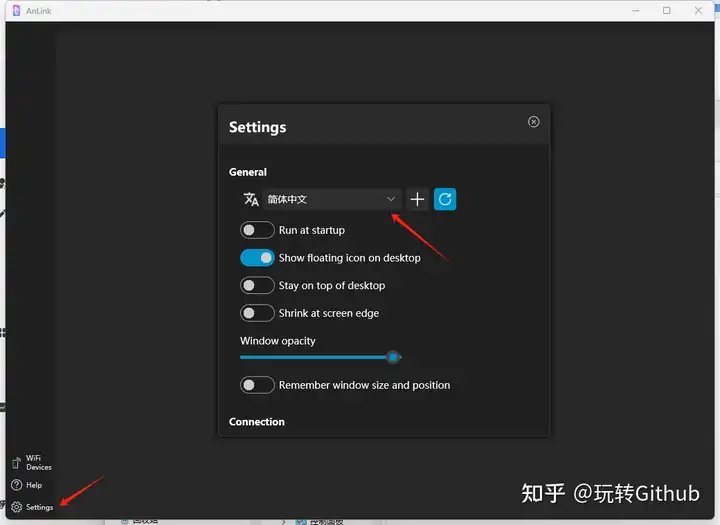The width and height of the screenshot is (720, 525).
Task: Enable the Run at startup toggle
Action: click(257, 230)
